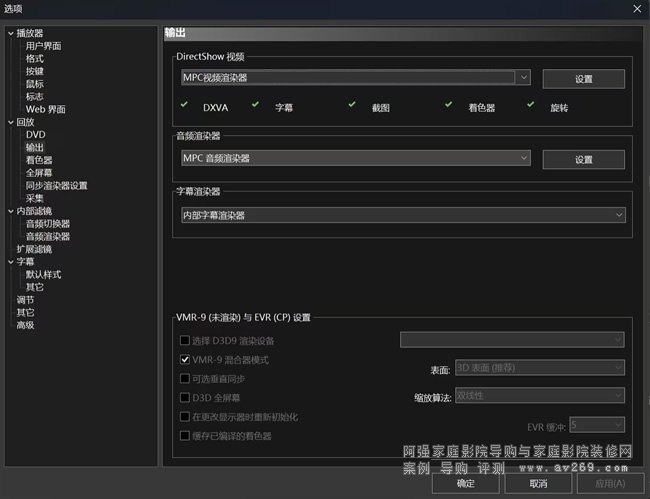Click the 截图 support checkmark icon
Viewport: 650px width, 499px height.
(x=352, y=104)
